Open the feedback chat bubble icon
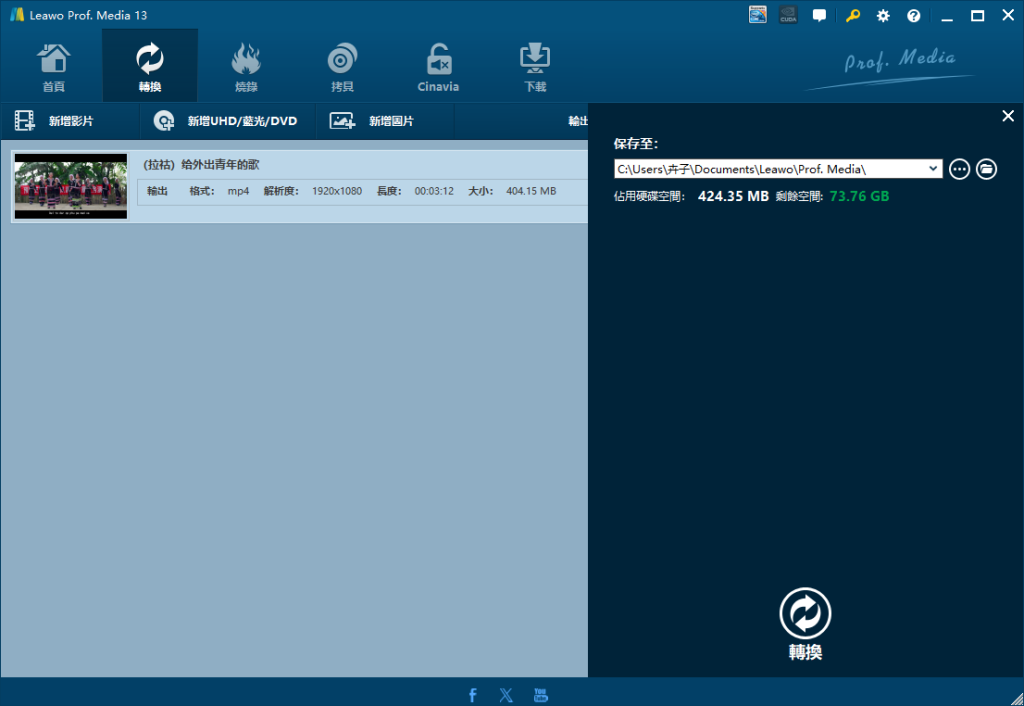1024x706 pixels. (820, 16)
